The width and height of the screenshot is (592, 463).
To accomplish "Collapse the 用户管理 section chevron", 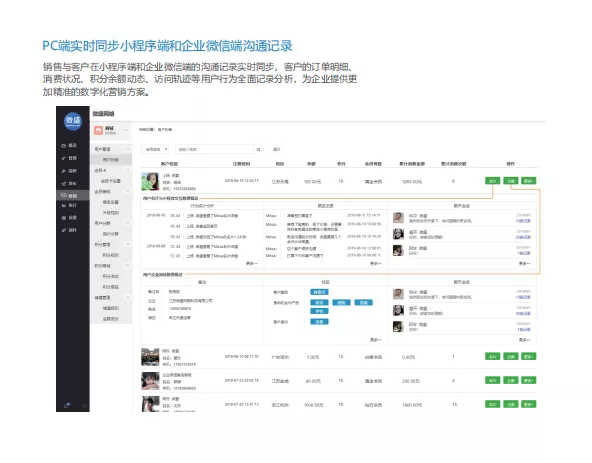I will click(128, 149).
